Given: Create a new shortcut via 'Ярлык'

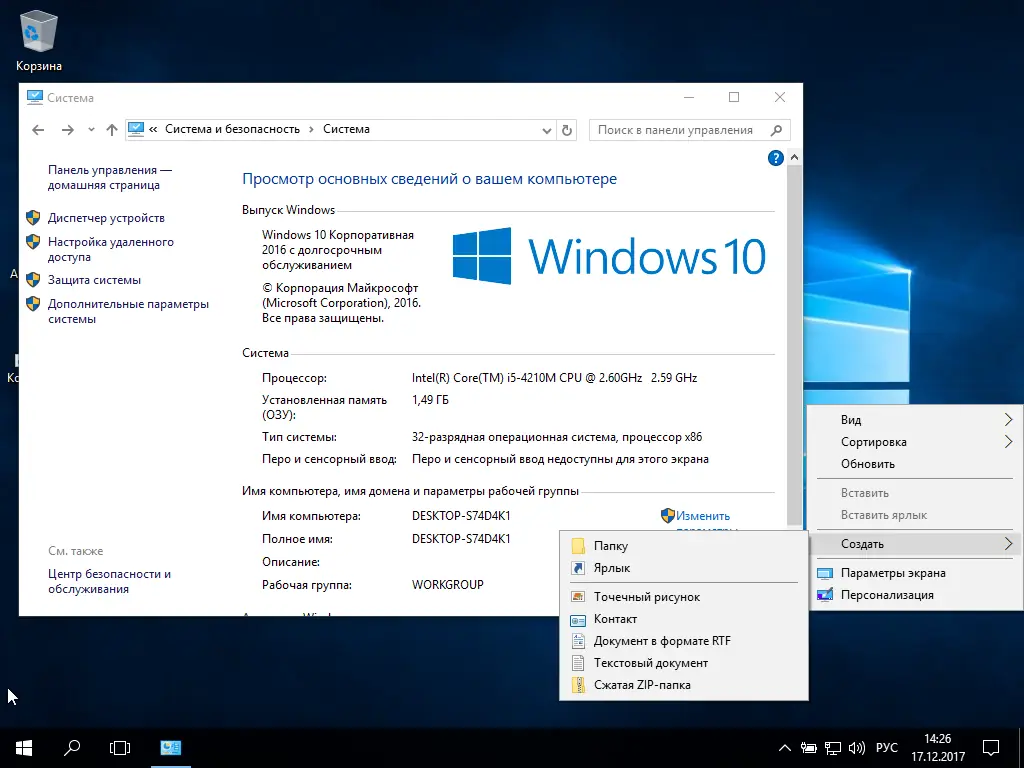Looking at the screenshot, I should [684, 568].
